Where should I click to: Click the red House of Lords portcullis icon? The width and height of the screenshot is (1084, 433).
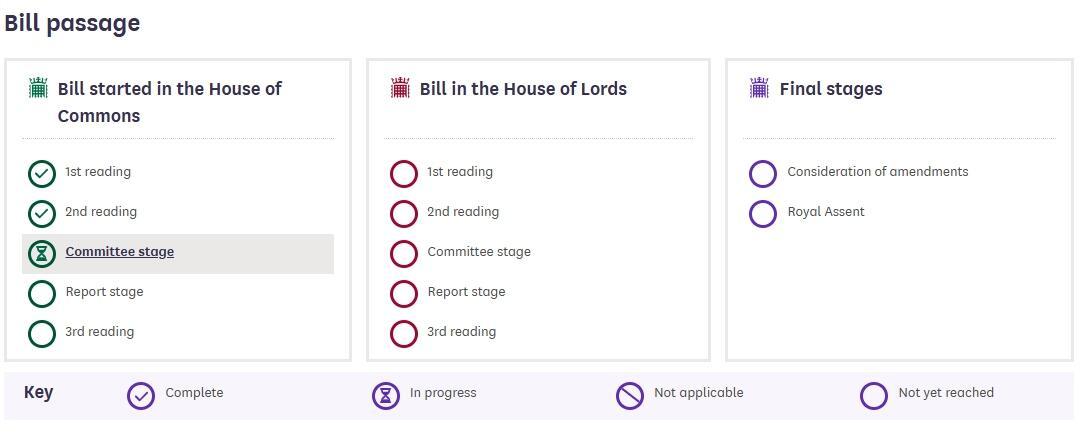[x=400, y=89]
